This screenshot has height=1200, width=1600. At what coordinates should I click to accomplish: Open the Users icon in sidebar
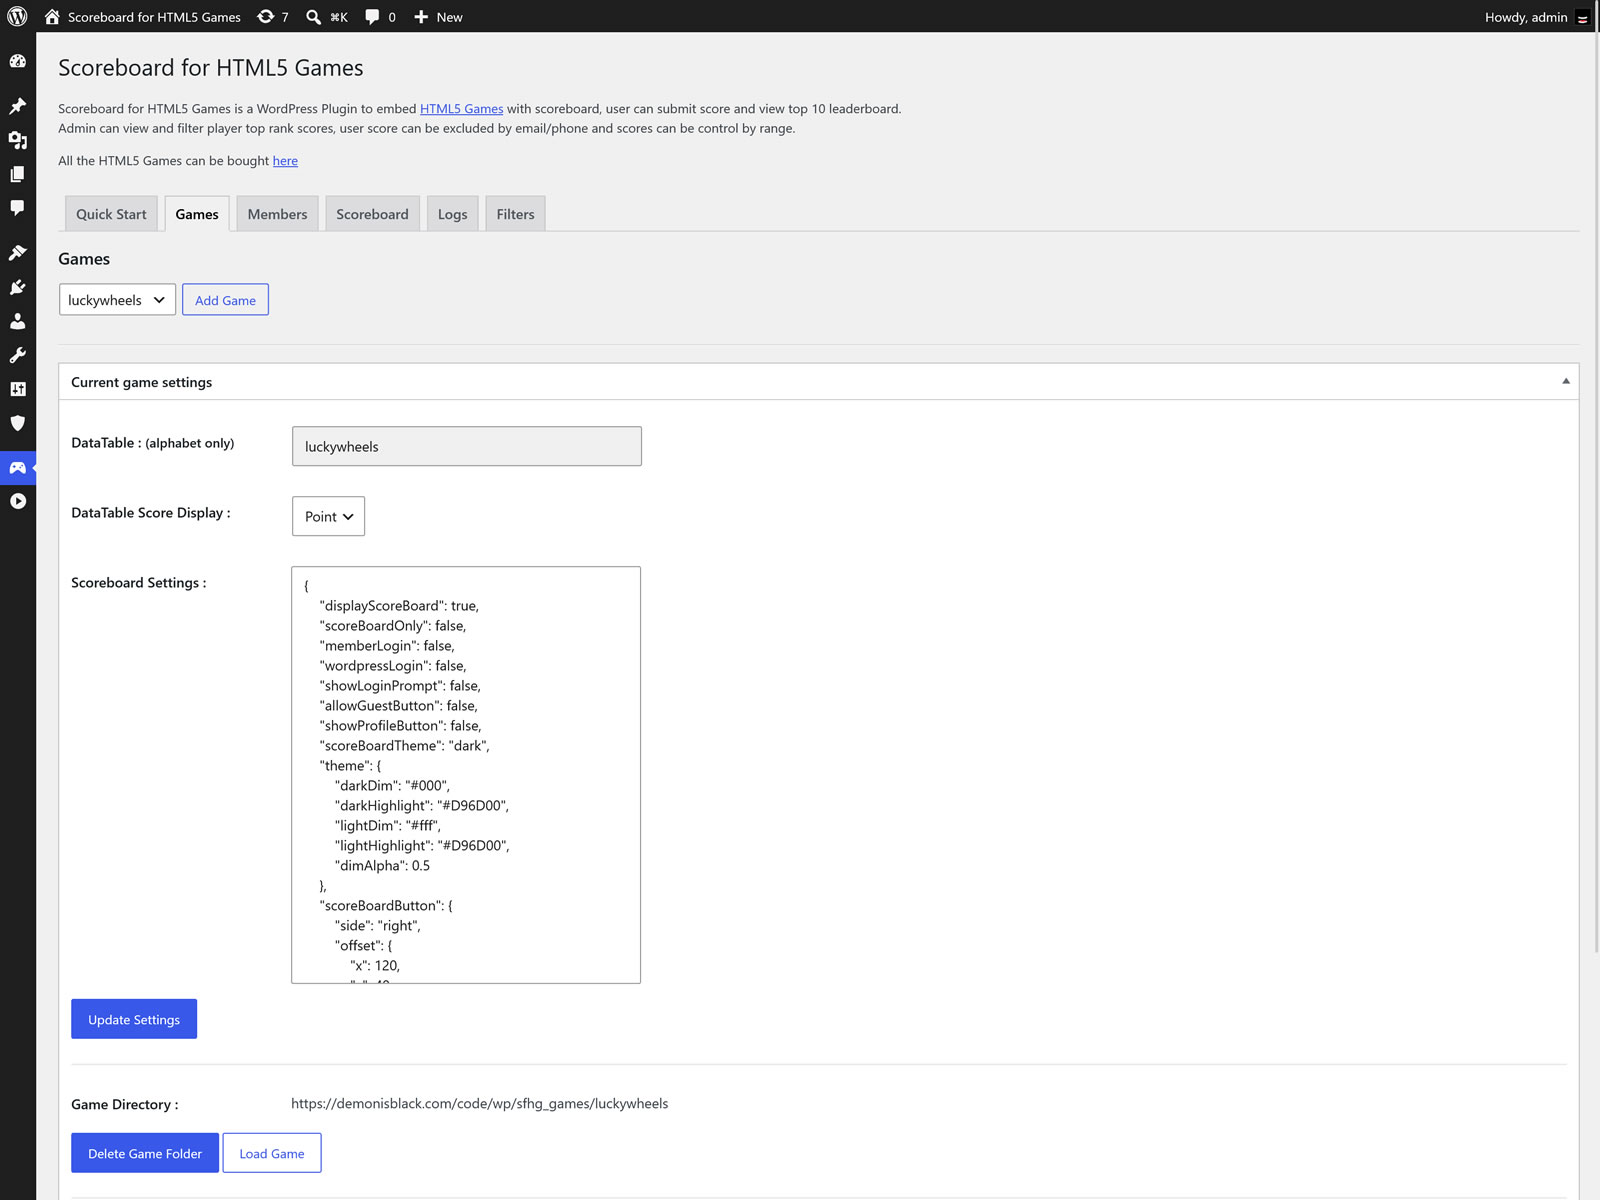click(x=18, y=321)
